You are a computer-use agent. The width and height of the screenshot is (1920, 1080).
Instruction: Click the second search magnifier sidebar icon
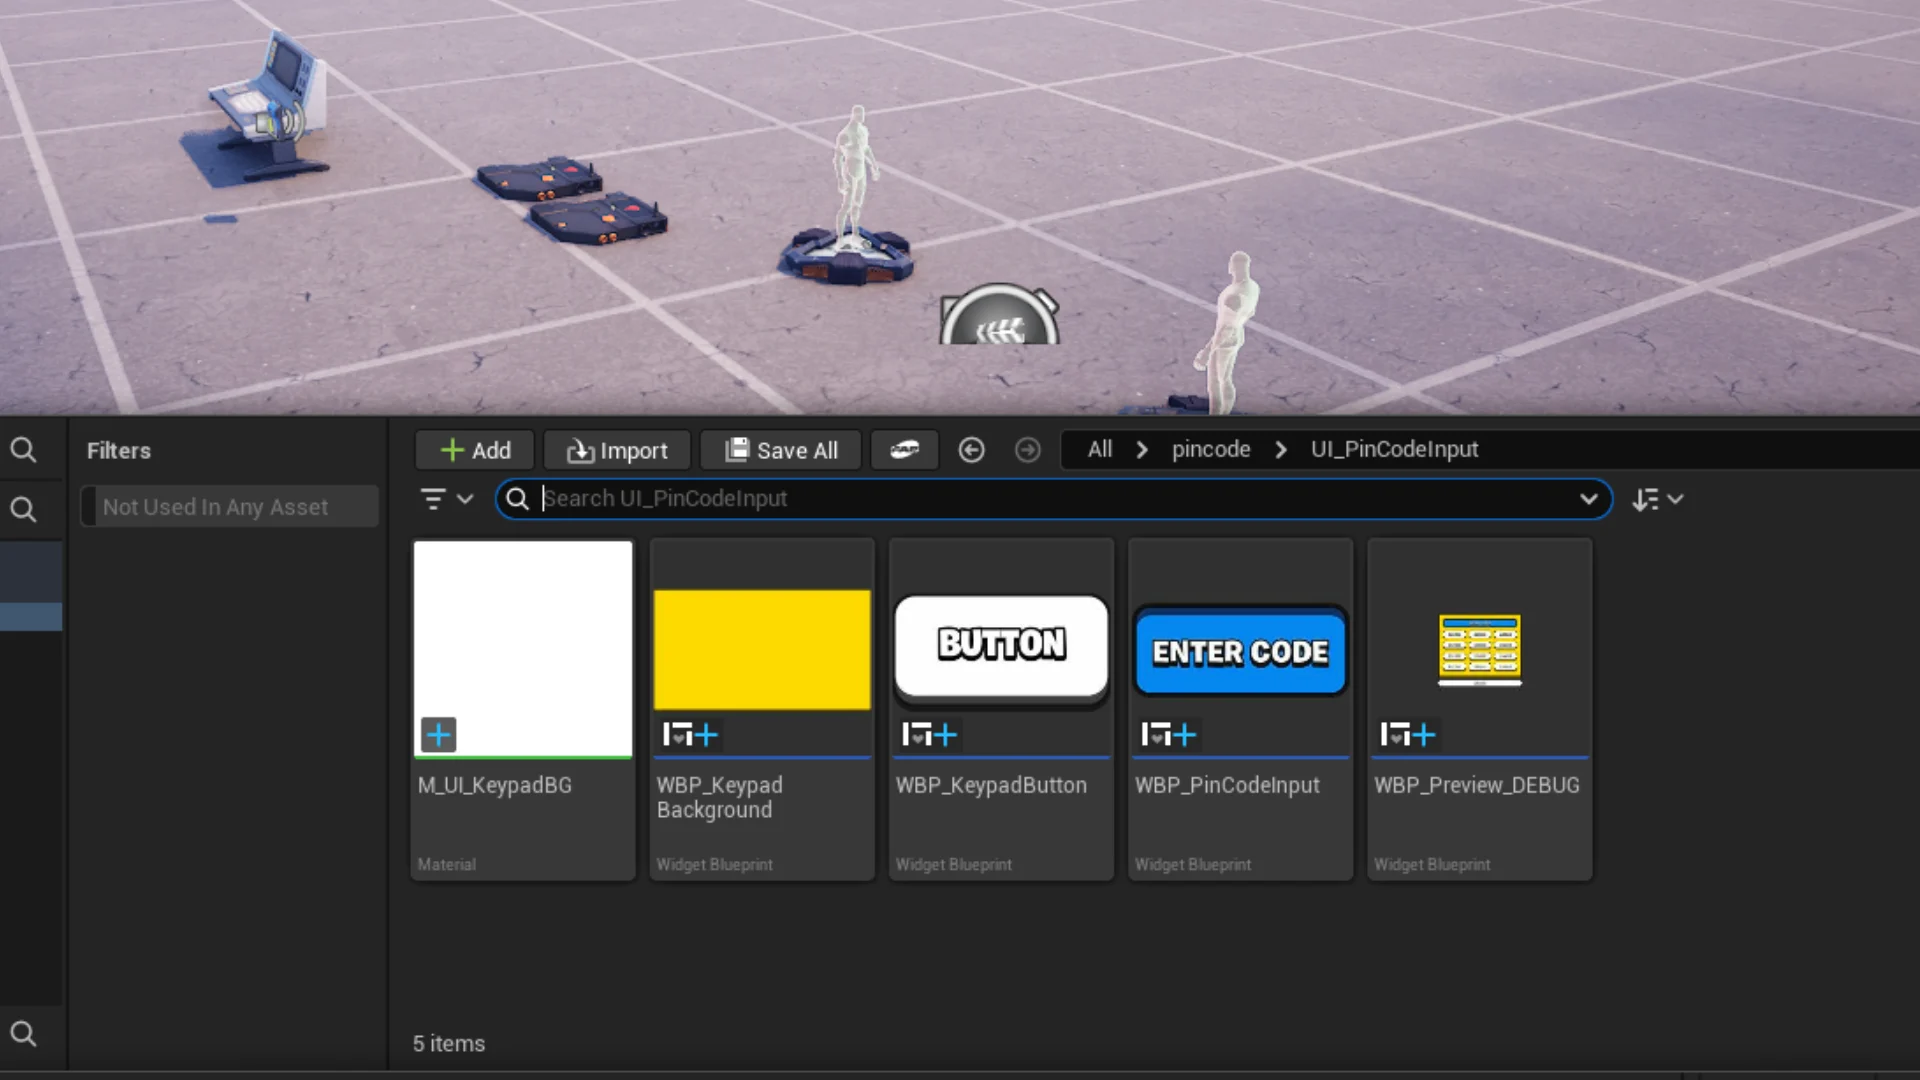24,510
